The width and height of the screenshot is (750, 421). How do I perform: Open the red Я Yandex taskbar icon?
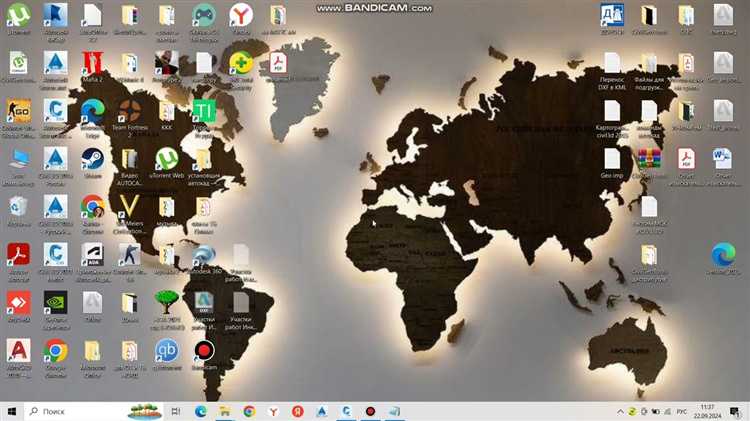pos(298,411)
